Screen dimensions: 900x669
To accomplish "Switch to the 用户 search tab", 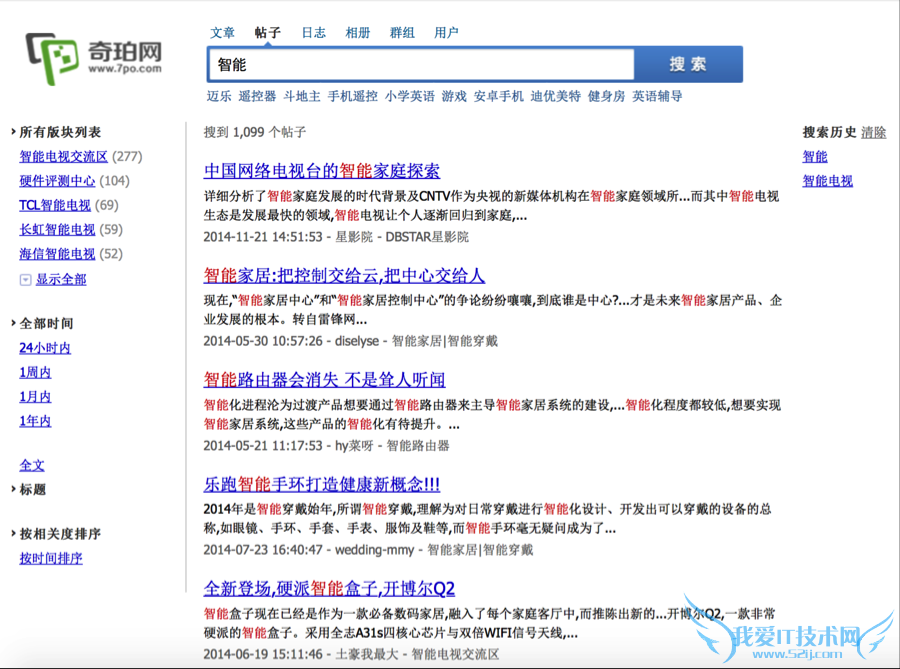I will (x=446, y=32).
